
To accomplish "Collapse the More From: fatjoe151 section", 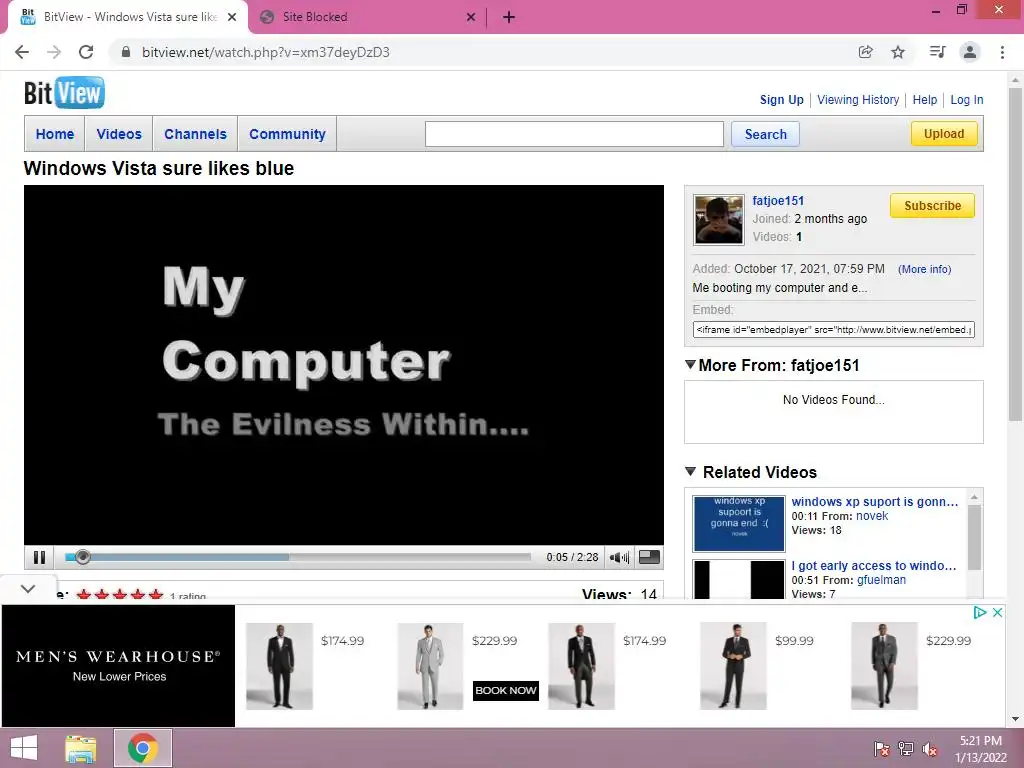I will [x=690, y=364].
